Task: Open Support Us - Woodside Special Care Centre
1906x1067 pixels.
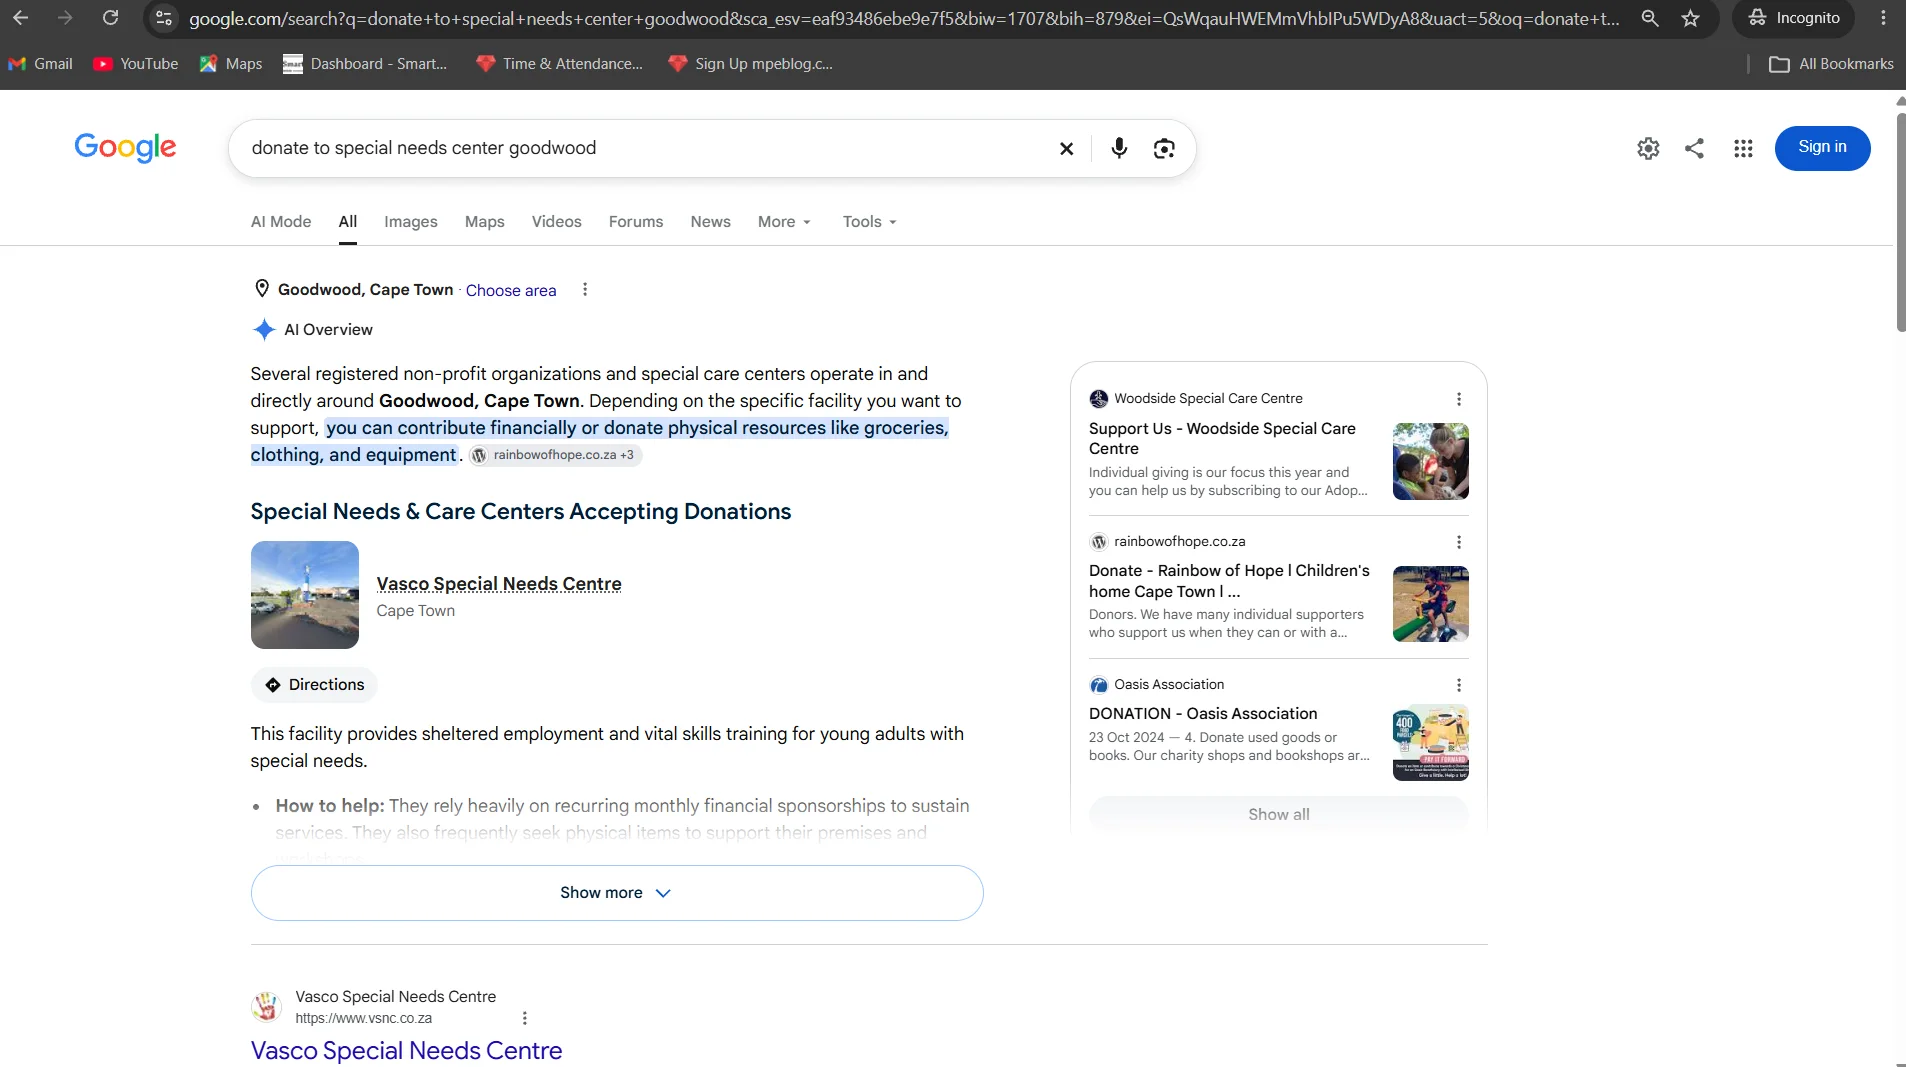Action: [x=1222, y=438]
